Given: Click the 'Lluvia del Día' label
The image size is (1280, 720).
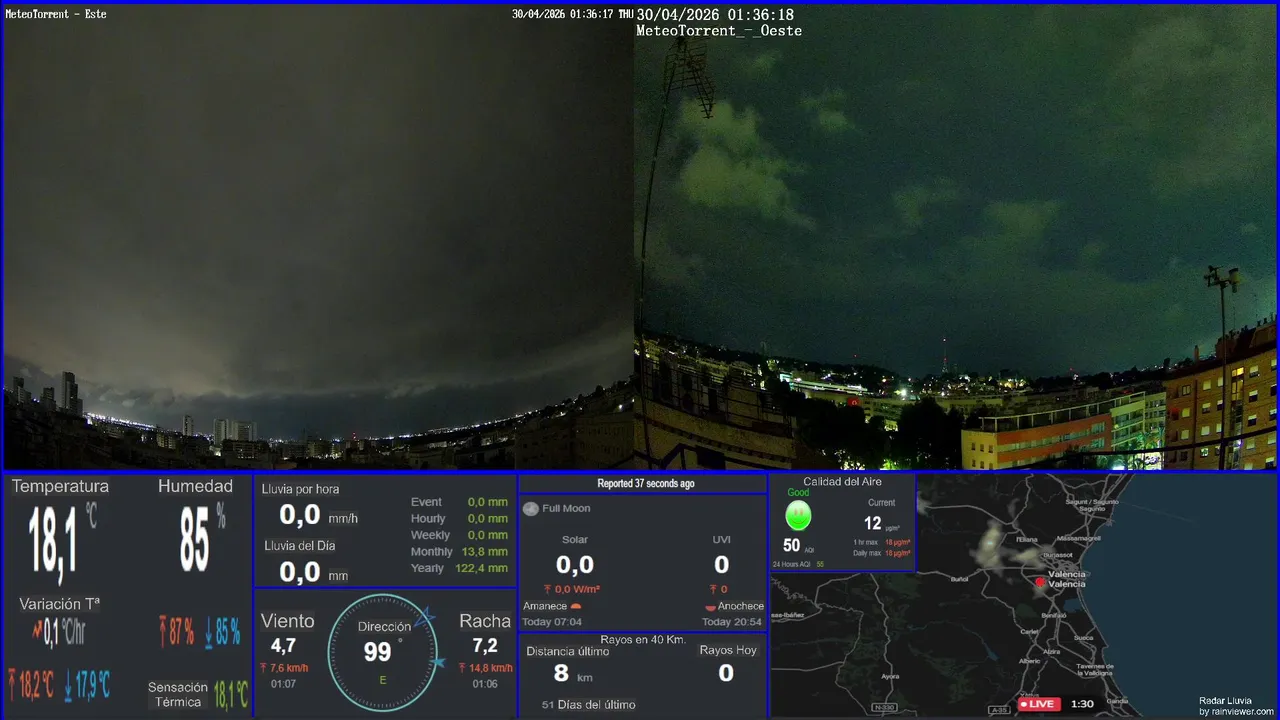Looking at the screenshot, I should click(300, 546).
